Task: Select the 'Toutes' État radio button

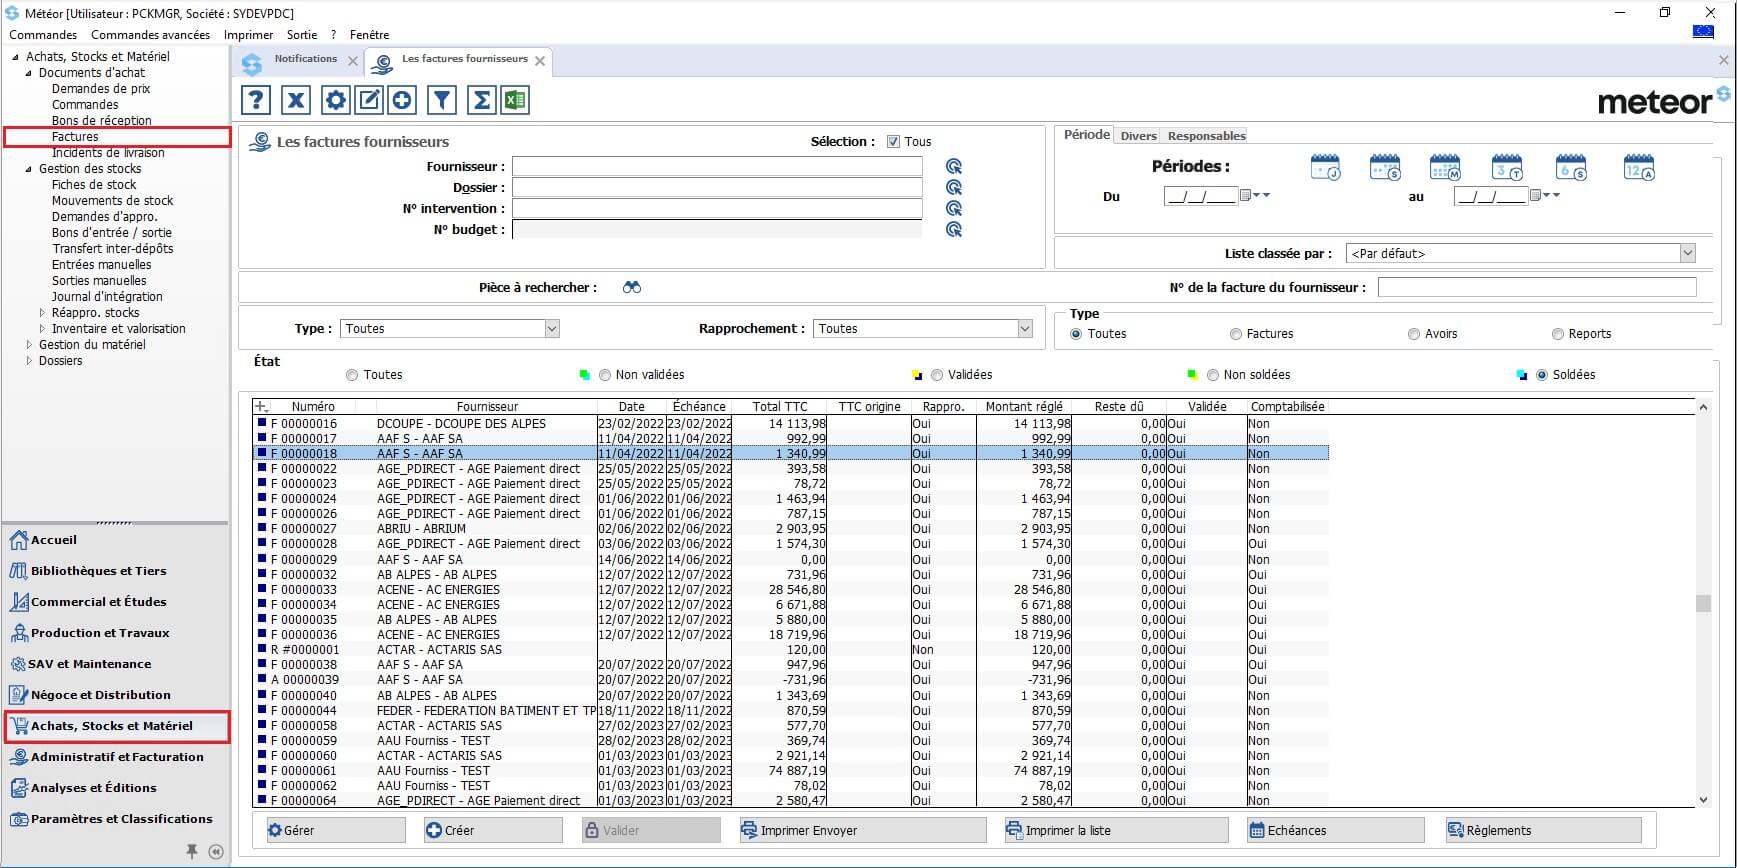Action: 352,375
